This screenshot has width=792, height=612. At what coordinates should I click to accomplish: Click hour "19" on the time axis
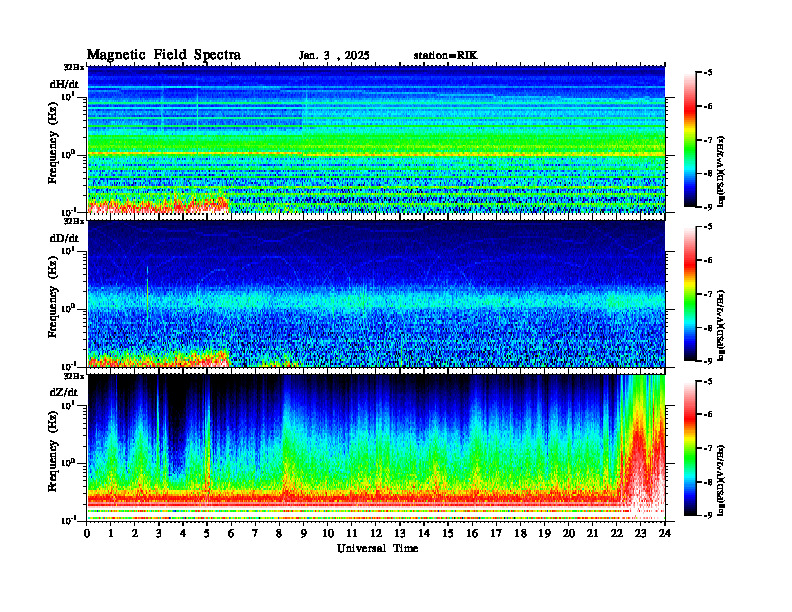click(x=544, y=533)
